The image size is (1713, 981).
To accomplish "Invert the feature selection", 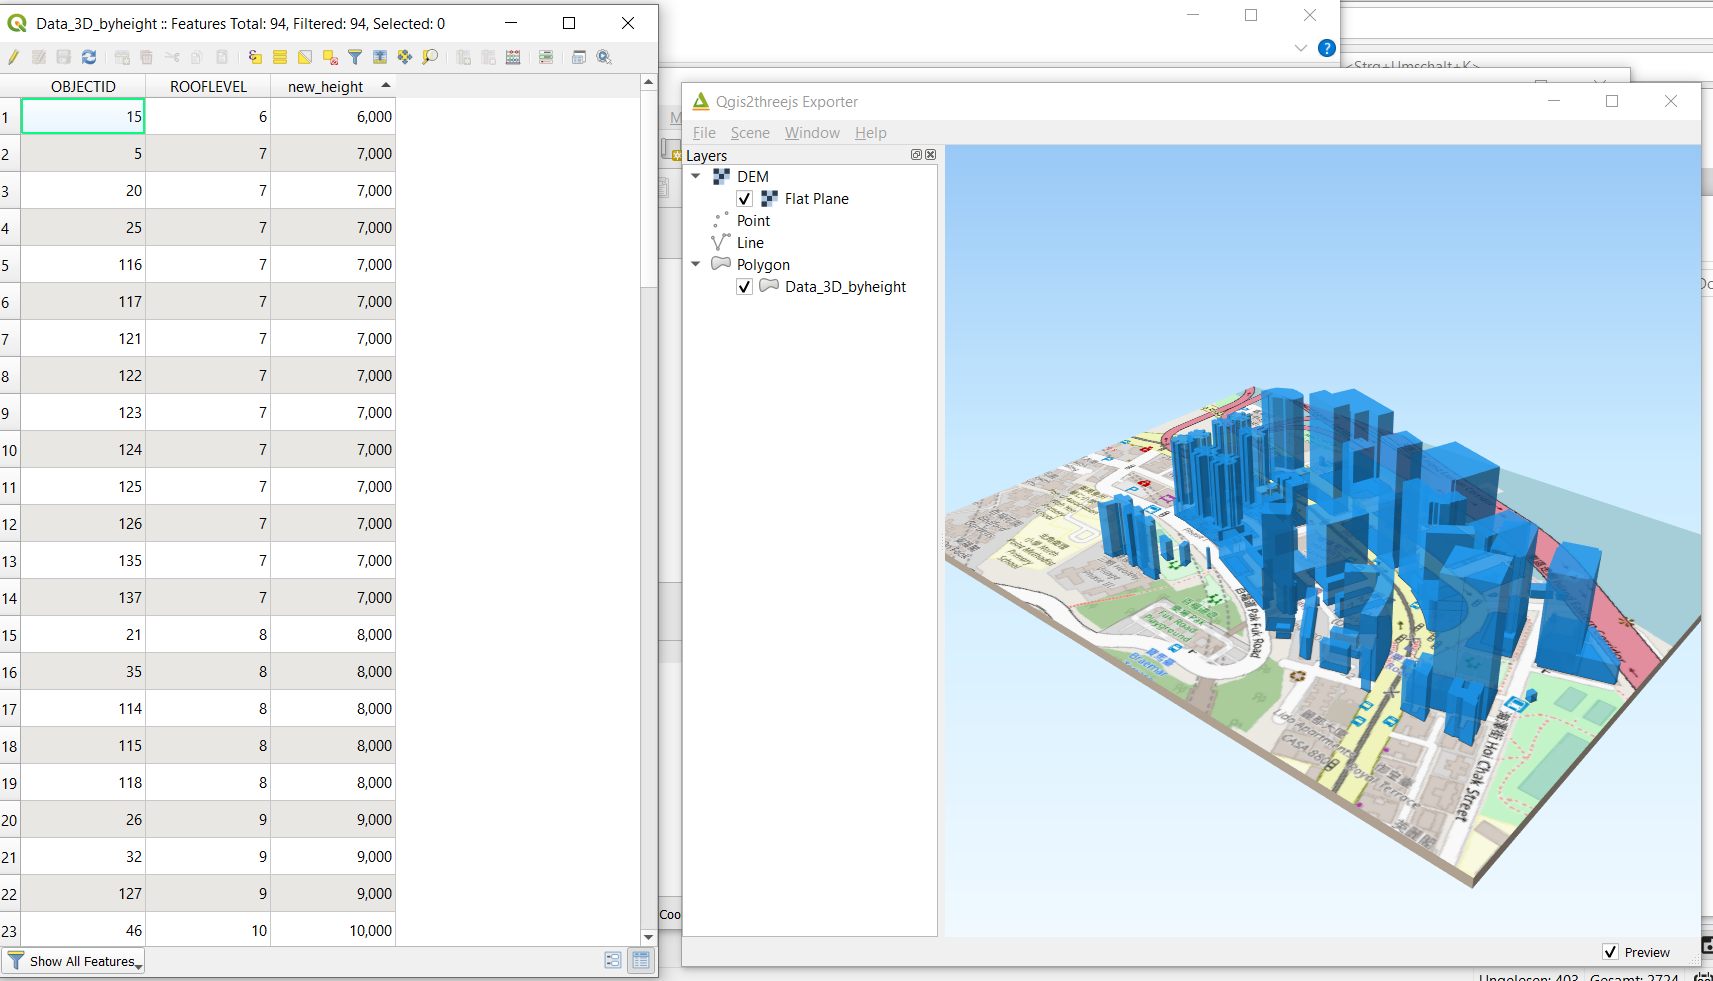I will coord(304,57).
